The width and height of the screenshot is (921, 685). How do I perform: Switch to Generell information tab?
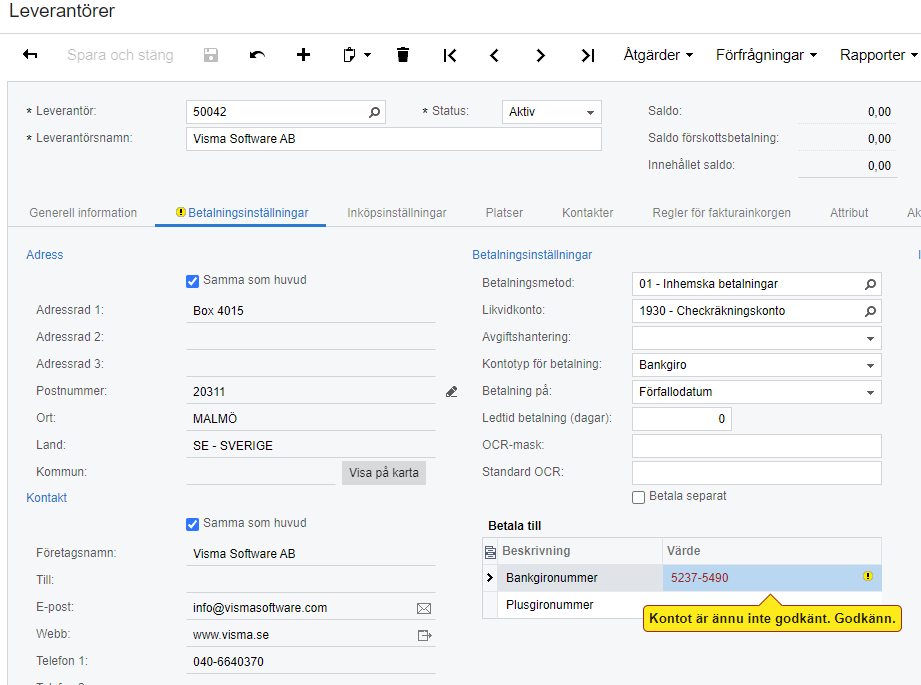click(x=83, y=213)
